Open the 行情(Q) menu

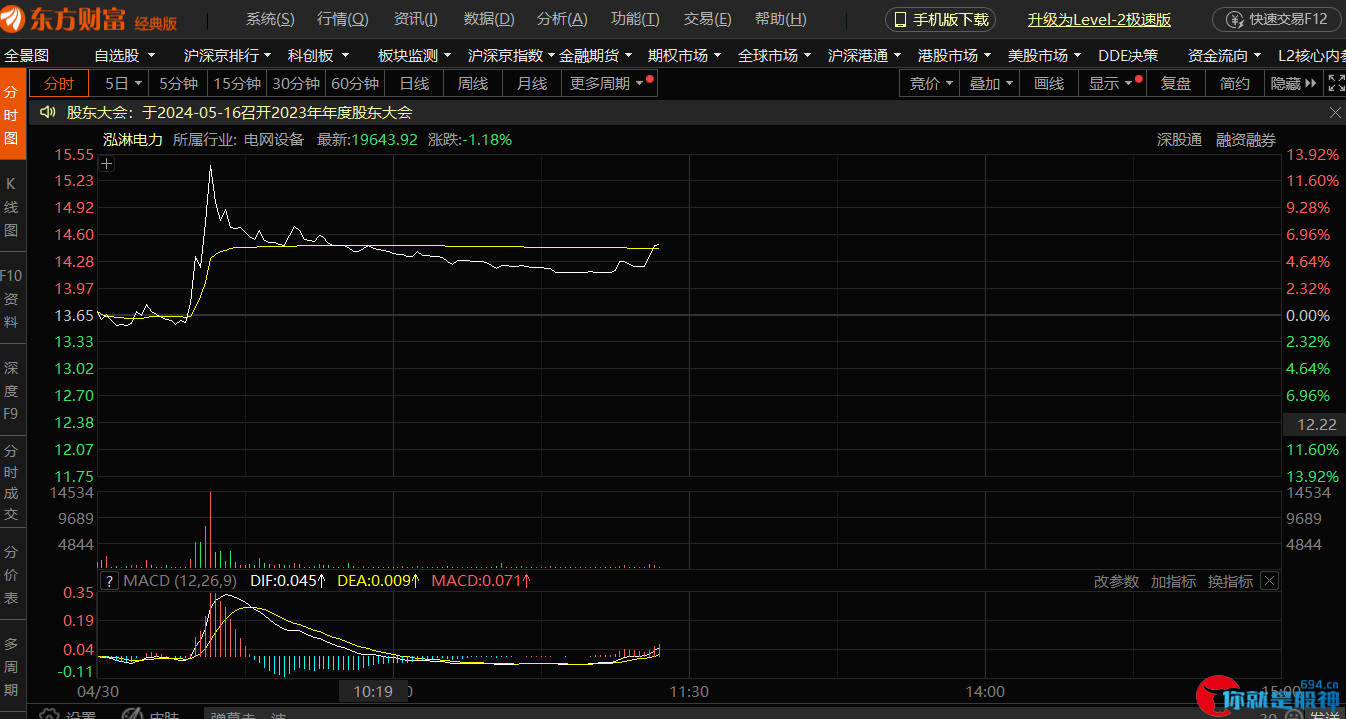click(x=343, y=19)
